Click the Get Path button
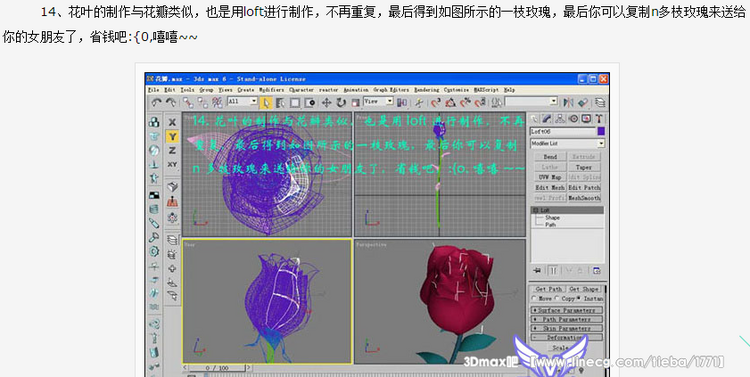The height and width of the screenshot is (377, 750). coord(549,289)
